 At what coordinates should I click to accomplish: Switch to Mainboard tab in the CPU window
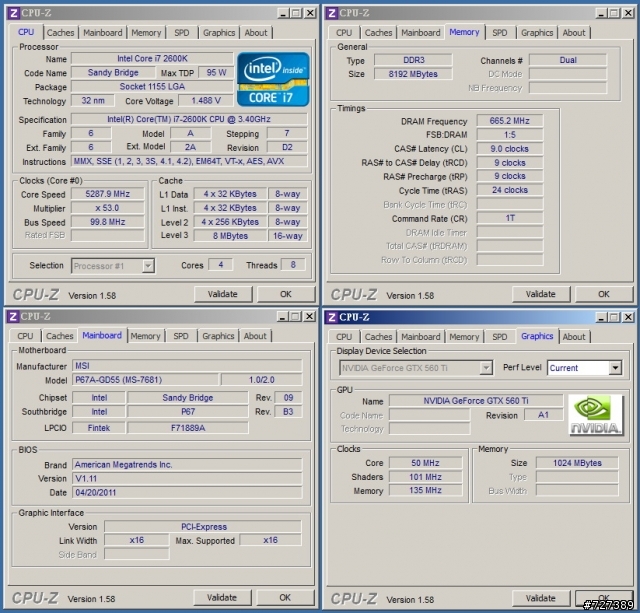[x=102, y=33]
